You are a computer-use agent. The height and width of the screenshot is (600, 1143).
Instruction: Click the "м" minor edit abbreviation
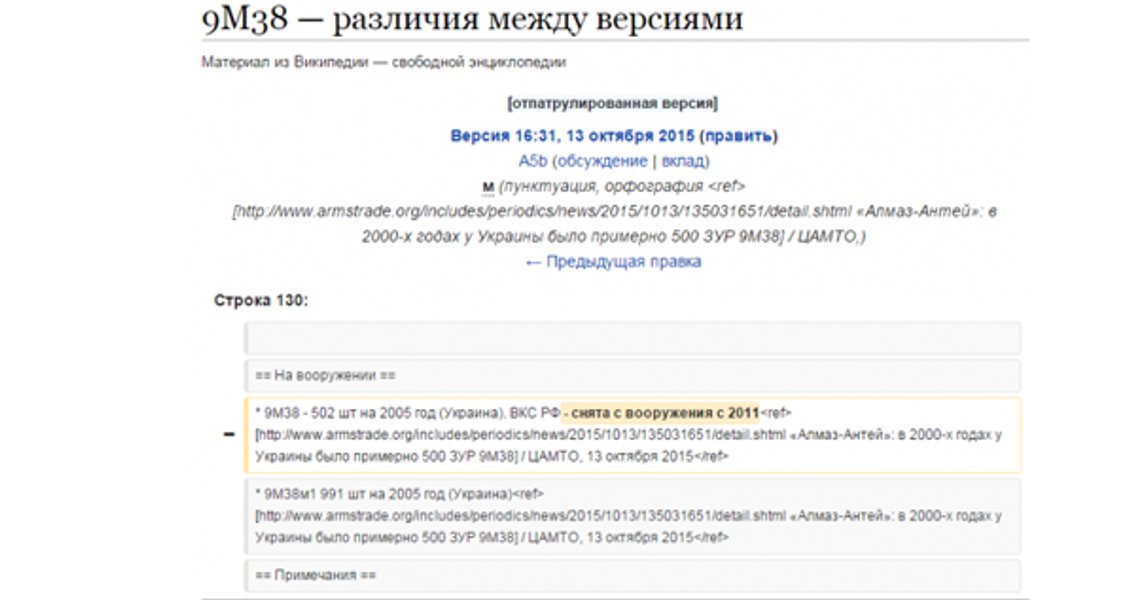pyautogui.click(x=488, y=186)
